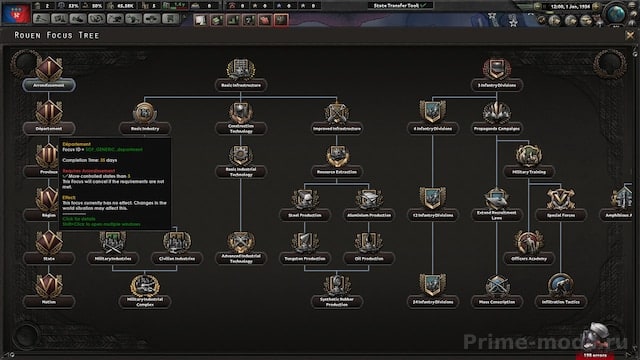Click the first alert icon with paper
The width and height of the screenshot is (640, 360).
point(200,20)
